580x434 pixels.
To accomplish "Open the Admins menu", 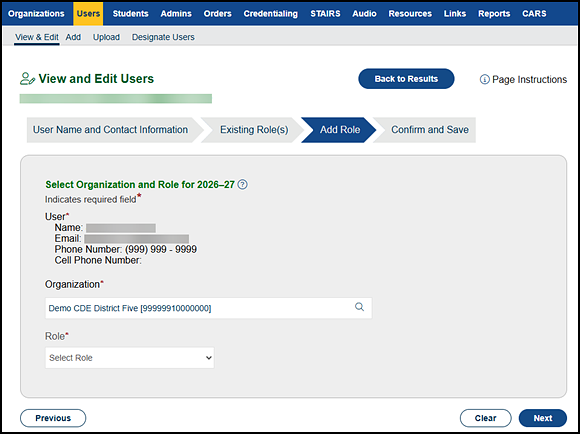I will point(176,14).
